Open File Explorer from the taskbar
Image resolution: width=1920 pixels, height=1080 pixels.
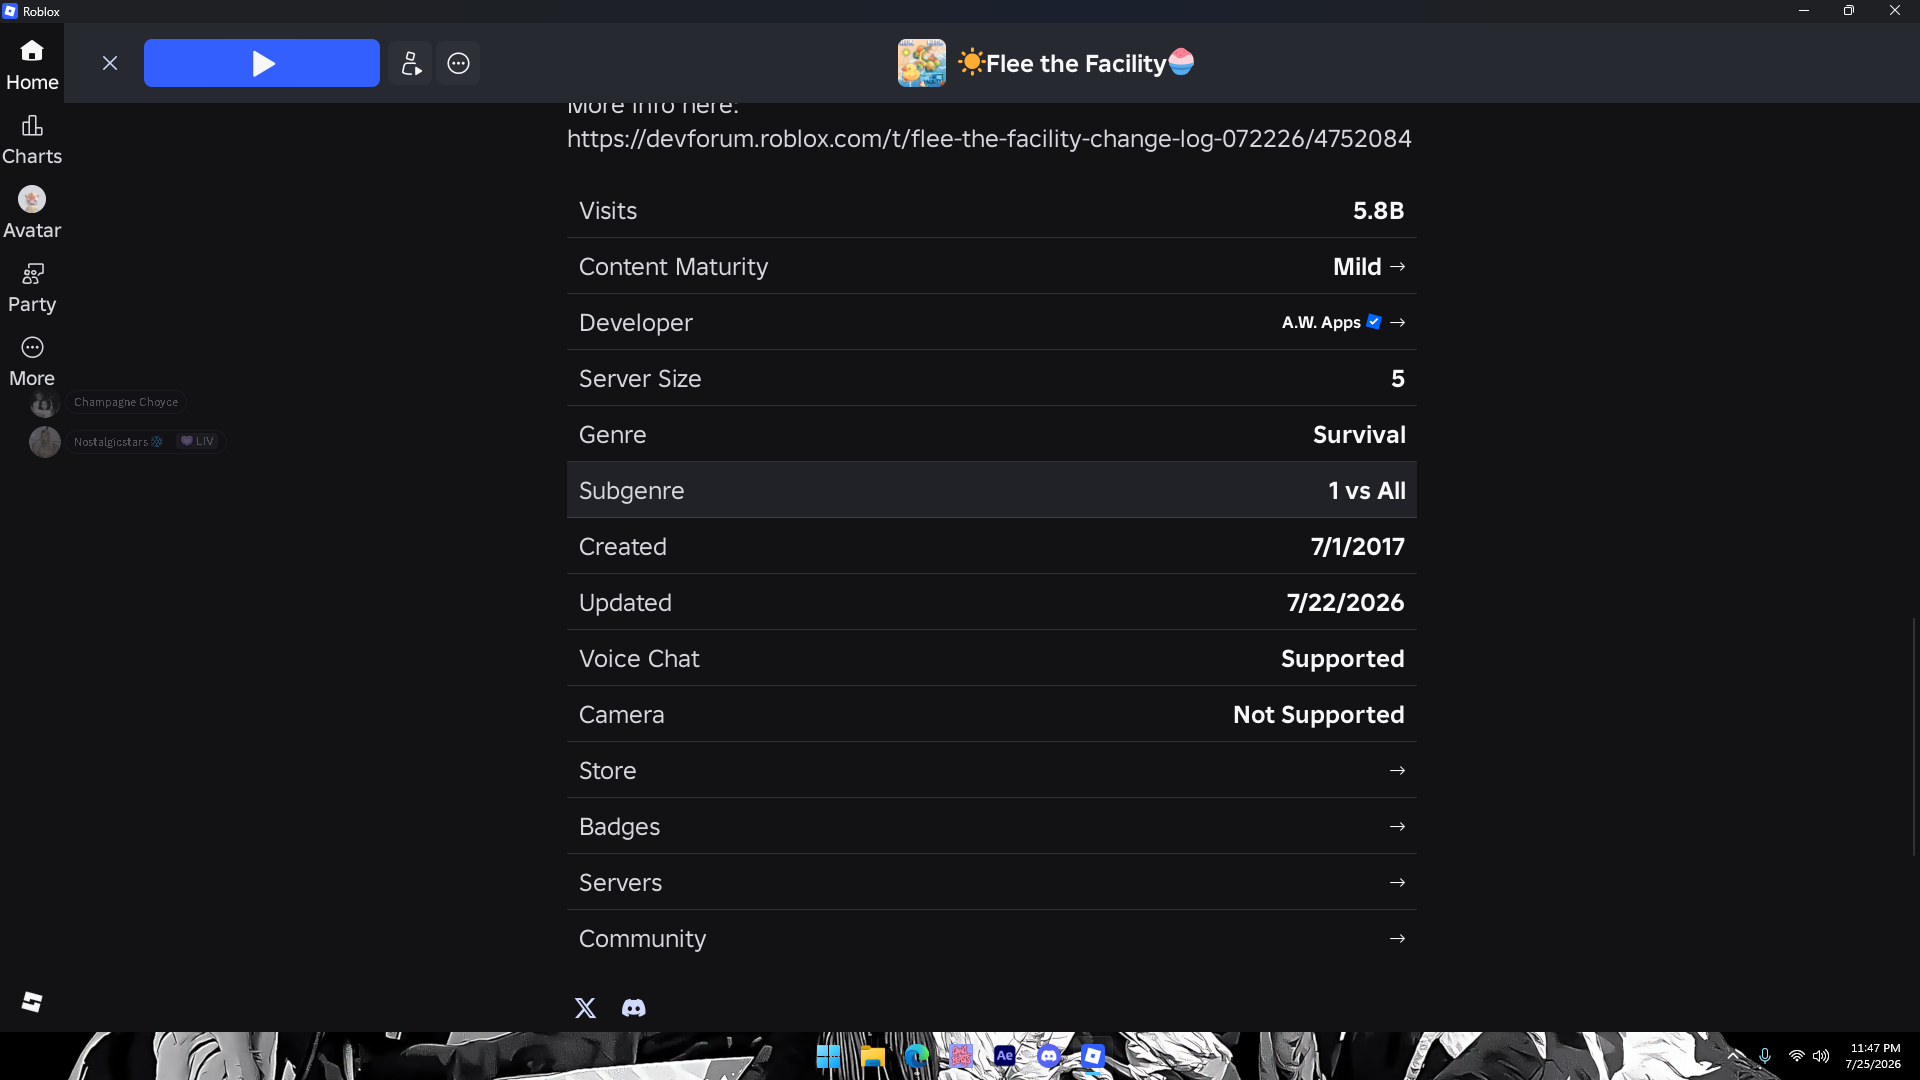tap(872, 1056)
